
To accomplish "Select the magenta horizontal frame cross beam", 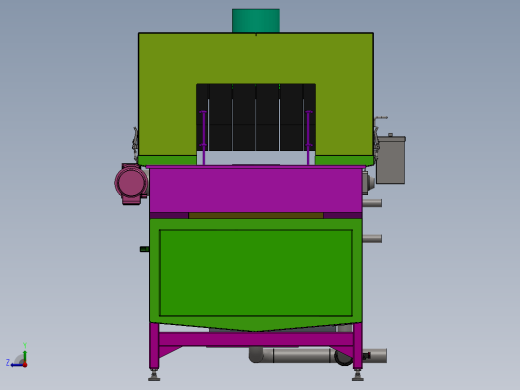I will 256,339.
